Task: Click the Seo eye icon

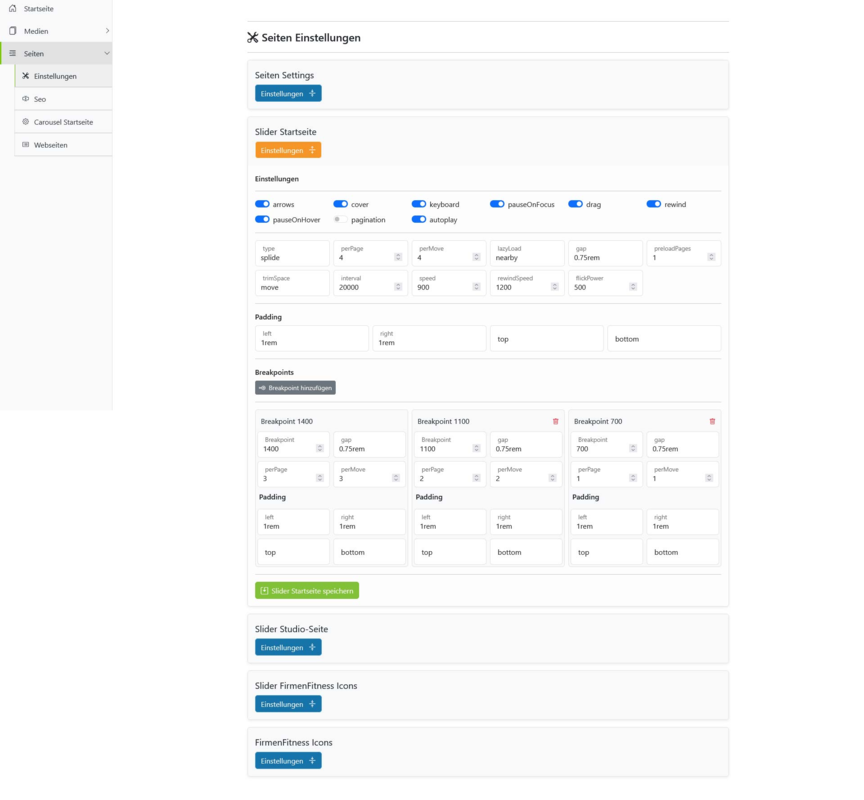Action: (25, 99)
